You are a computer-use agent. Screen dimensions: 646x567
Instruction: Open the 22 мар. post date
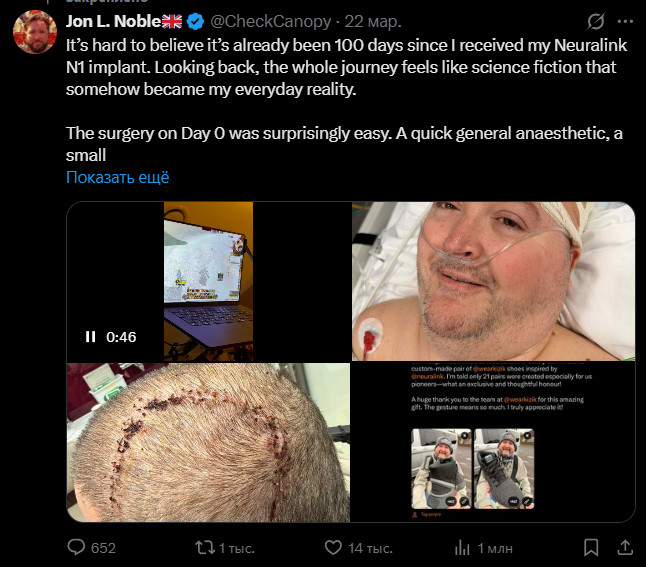(373, 21)
